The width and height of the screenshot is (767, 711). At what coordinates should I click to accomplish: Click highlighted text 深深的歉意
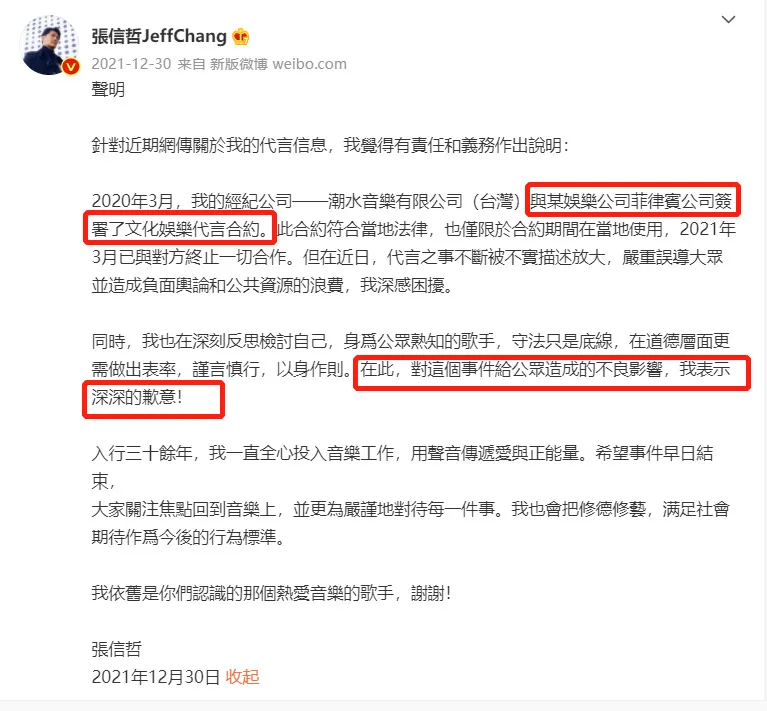(136, 397)
